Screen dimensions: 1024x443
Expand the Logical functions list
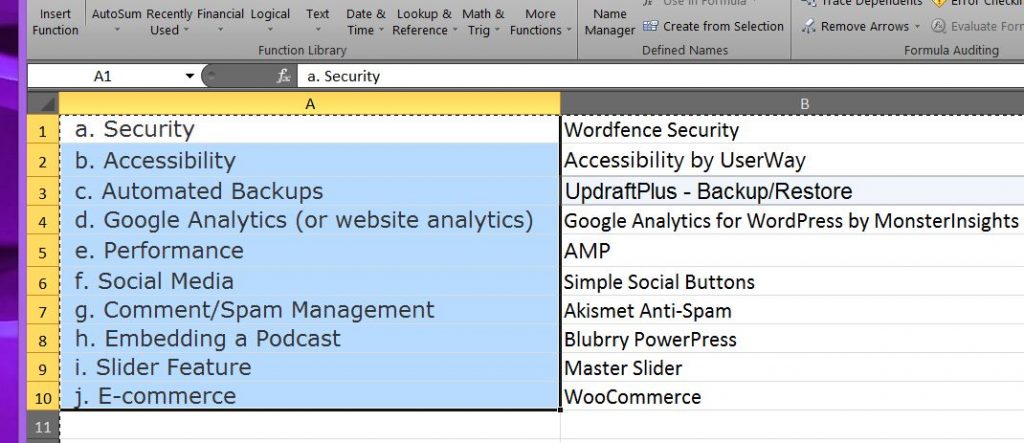[270, 22]
